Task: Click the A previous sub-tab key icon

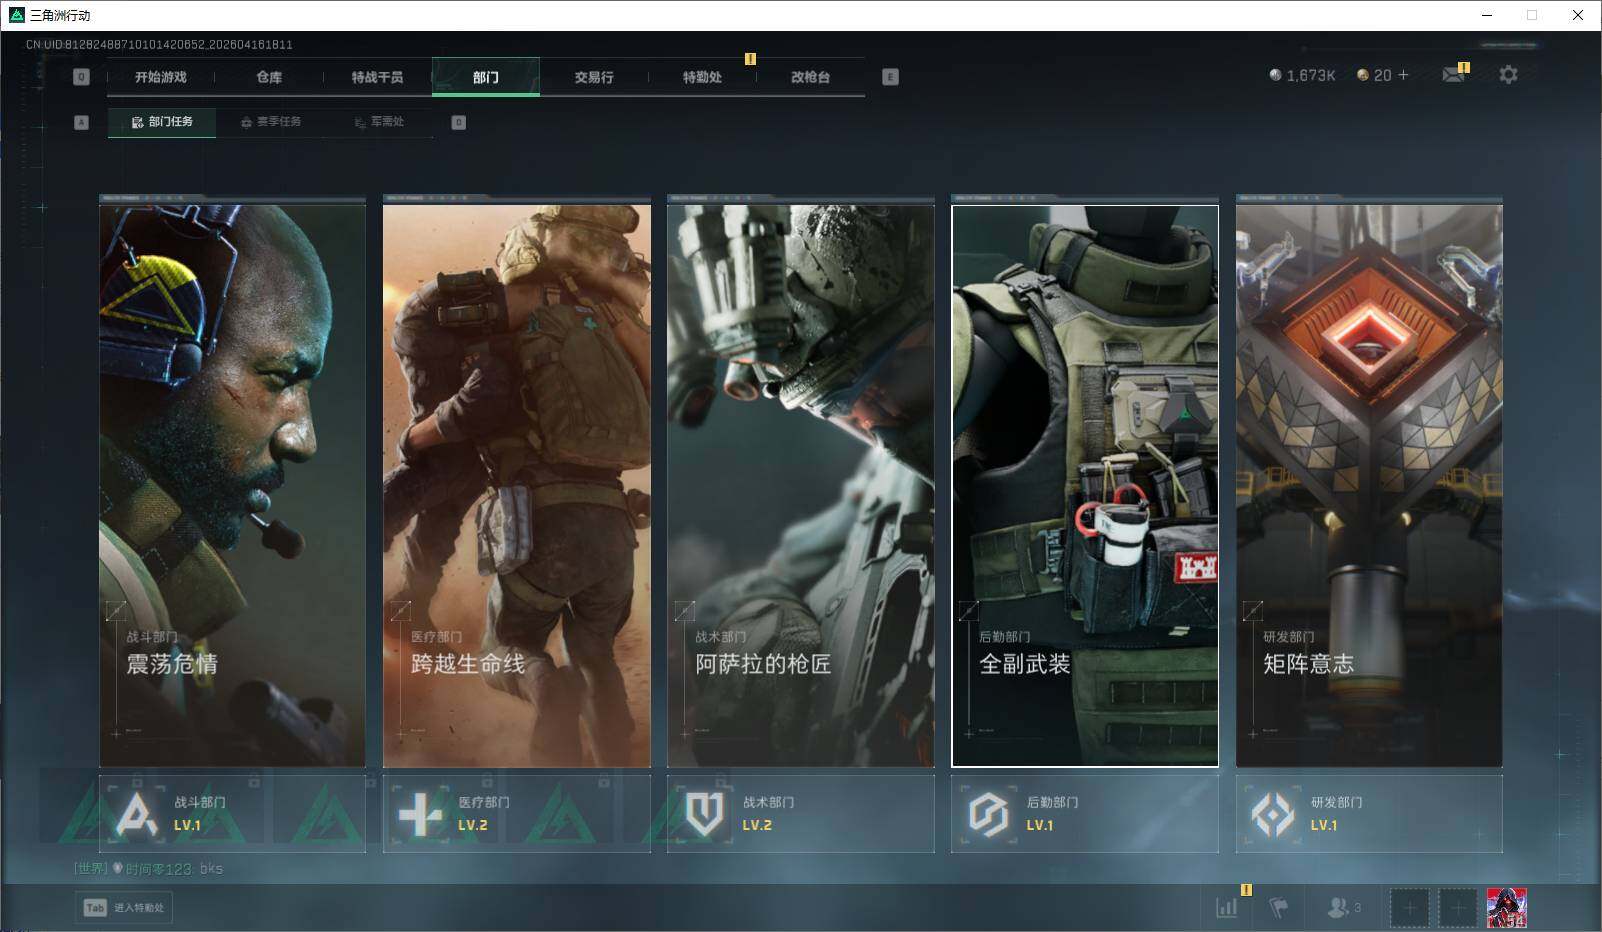Action: coord(82,122)
